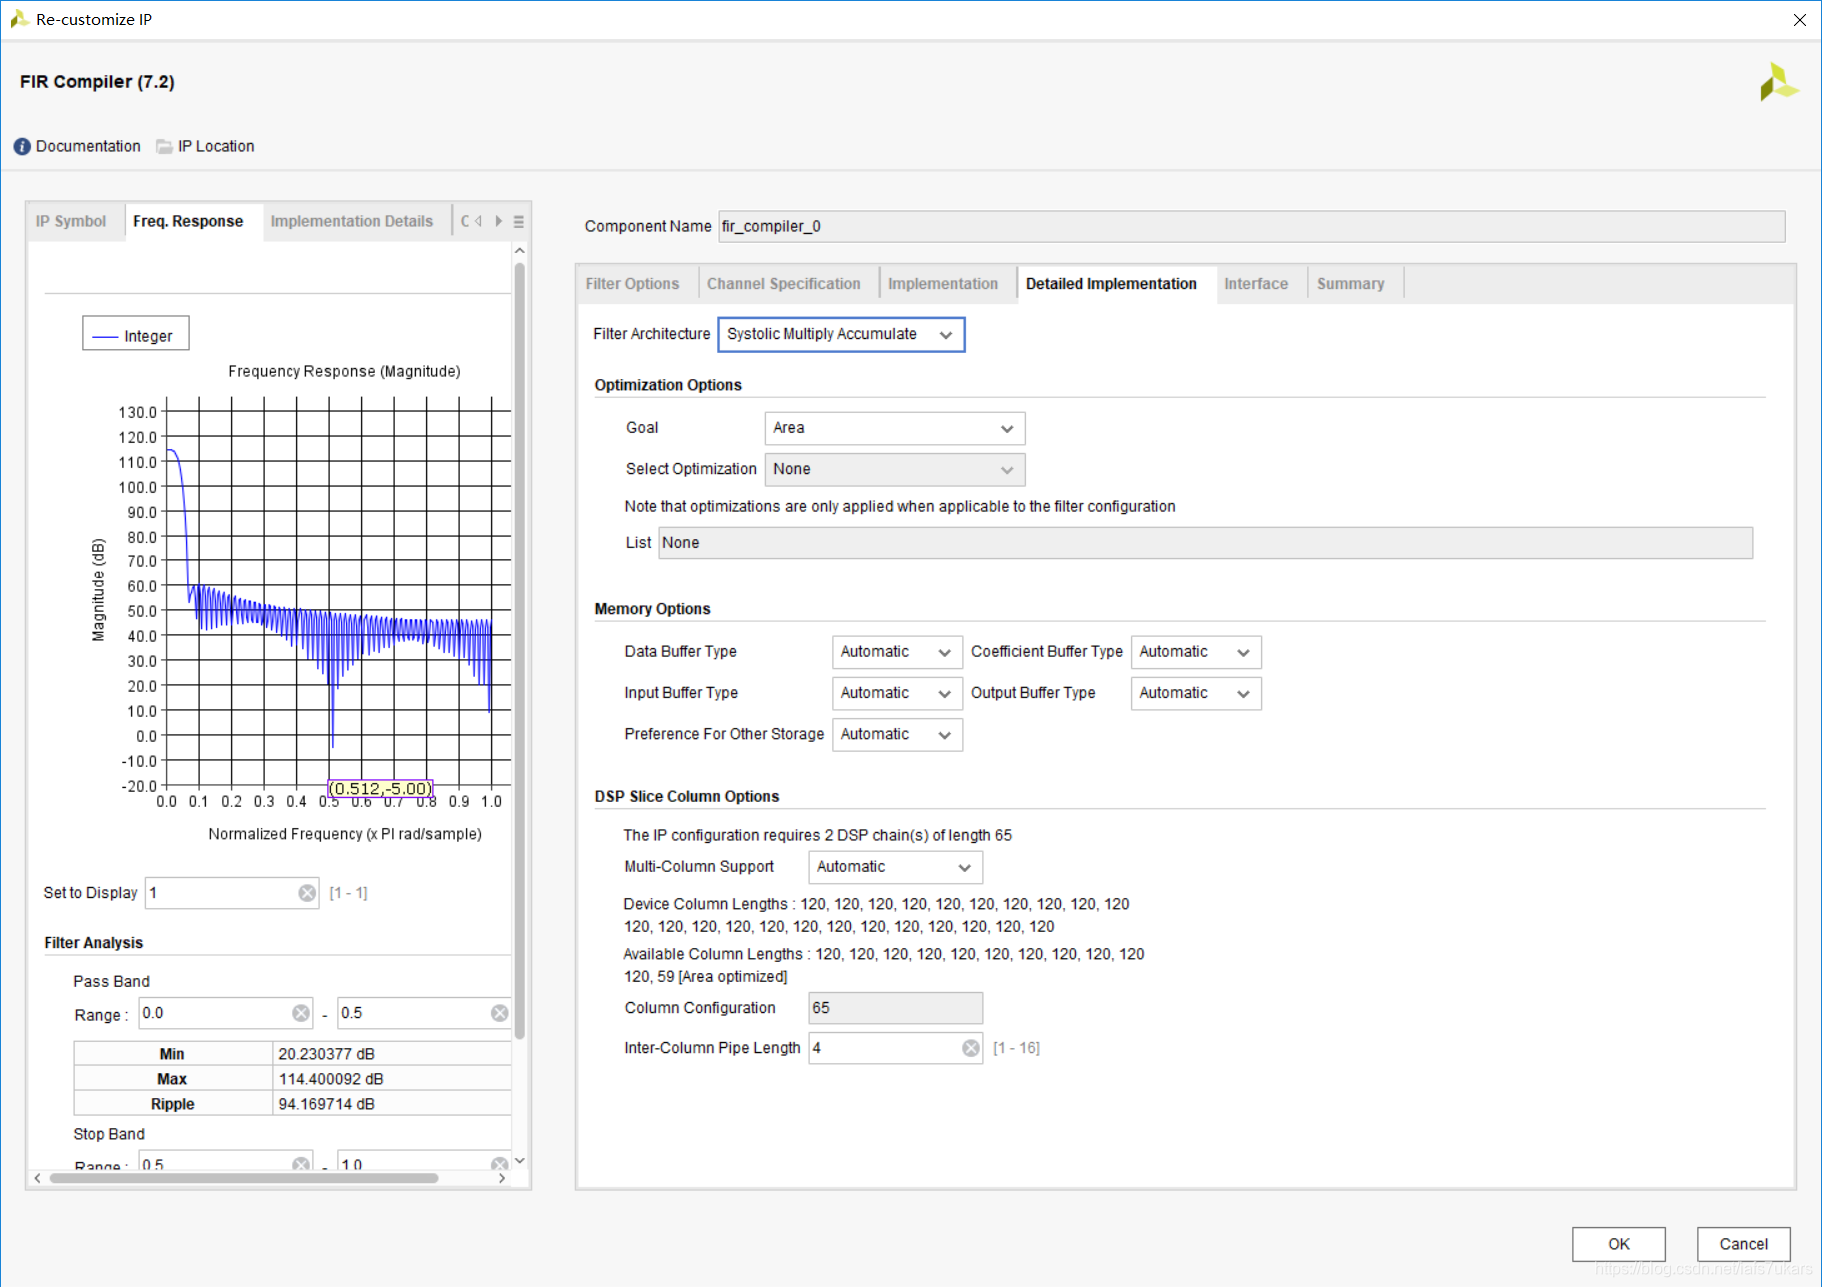The height and width of the screenshot is (1287, 1822).
Task: Click the Cancel button
Action: (1744, 1244)
